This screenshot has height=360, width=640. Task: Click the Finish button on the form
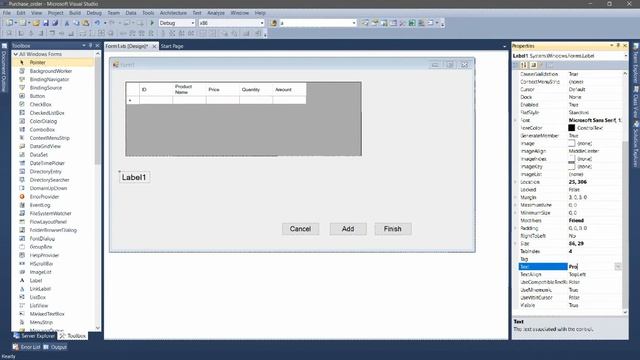[393, 229]
